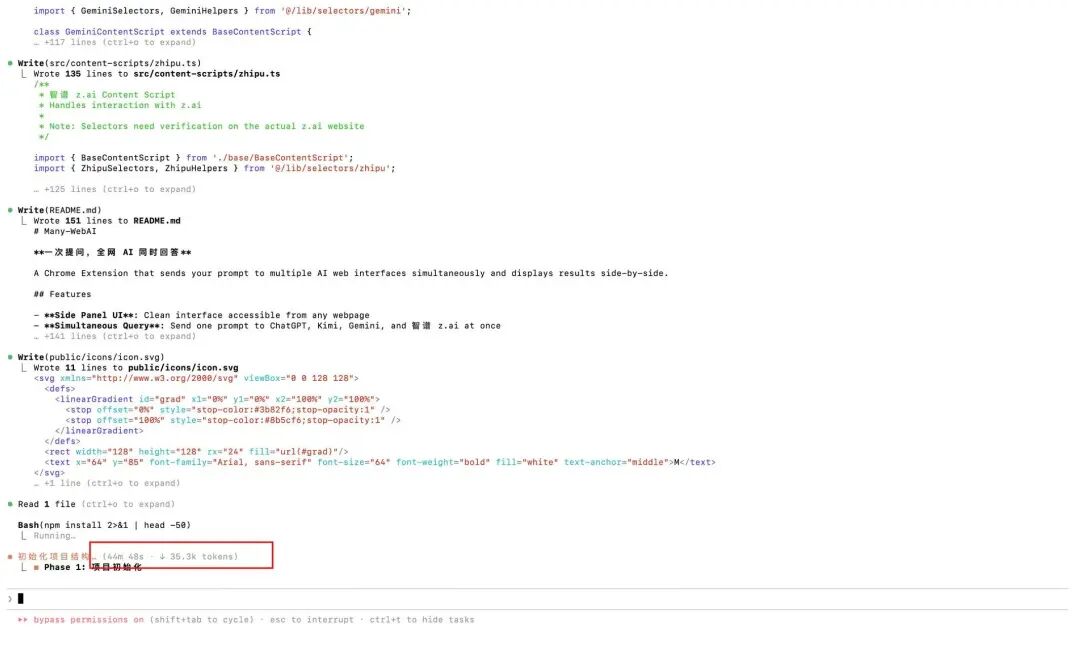Click the orange status bullet before 初始化项目结构
This screenshot has width=1080, height=648.
10,556
